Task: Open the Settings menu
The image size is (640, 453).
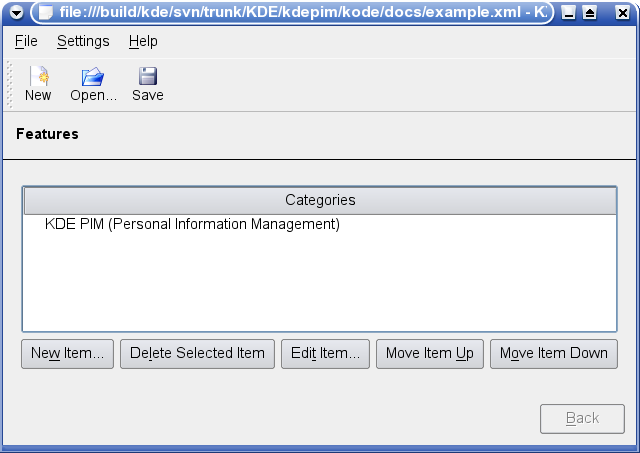Action: 83,41
